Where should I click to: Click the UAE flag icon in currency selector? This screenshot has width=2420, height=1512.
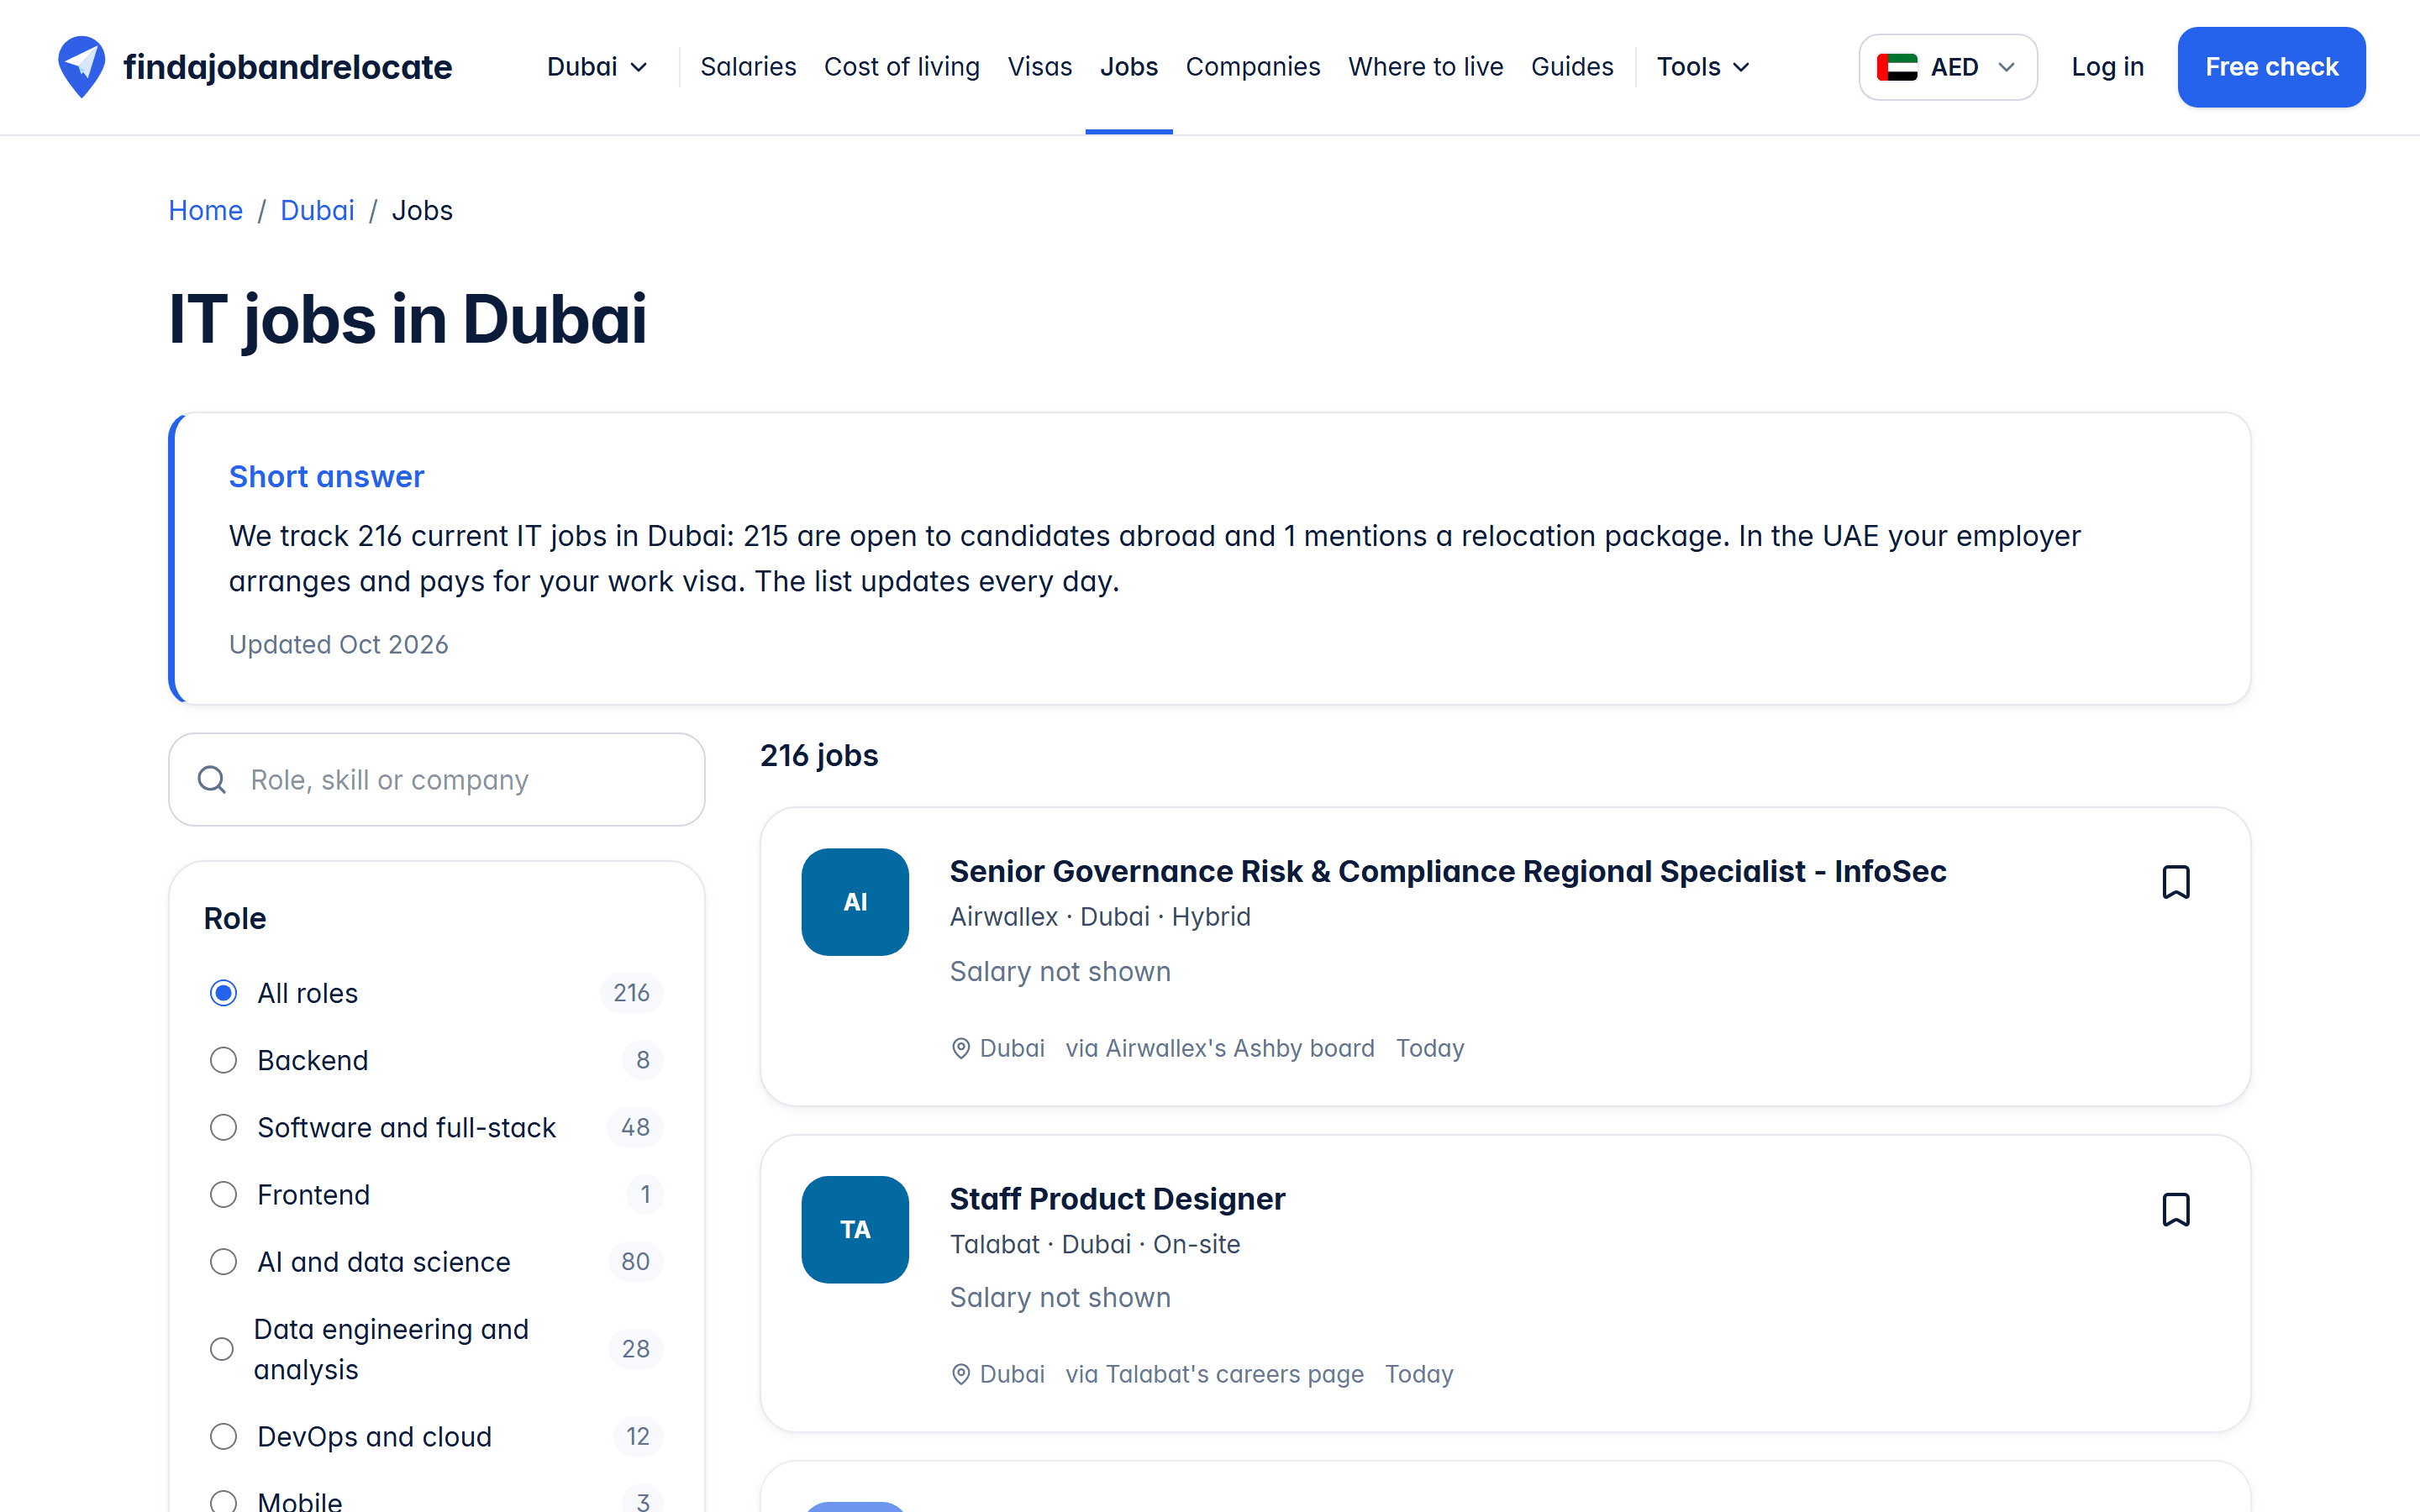[1896, 67]
